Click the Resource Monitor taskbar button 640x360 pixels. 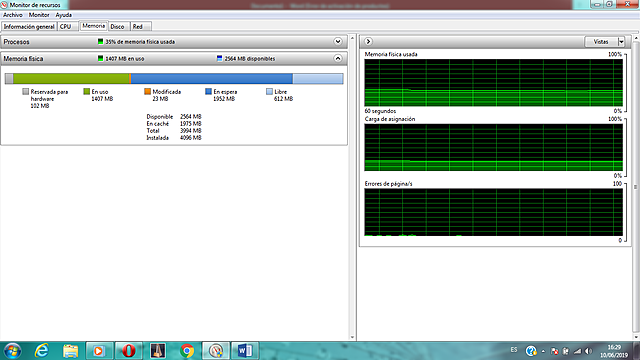tap(216, 351)
